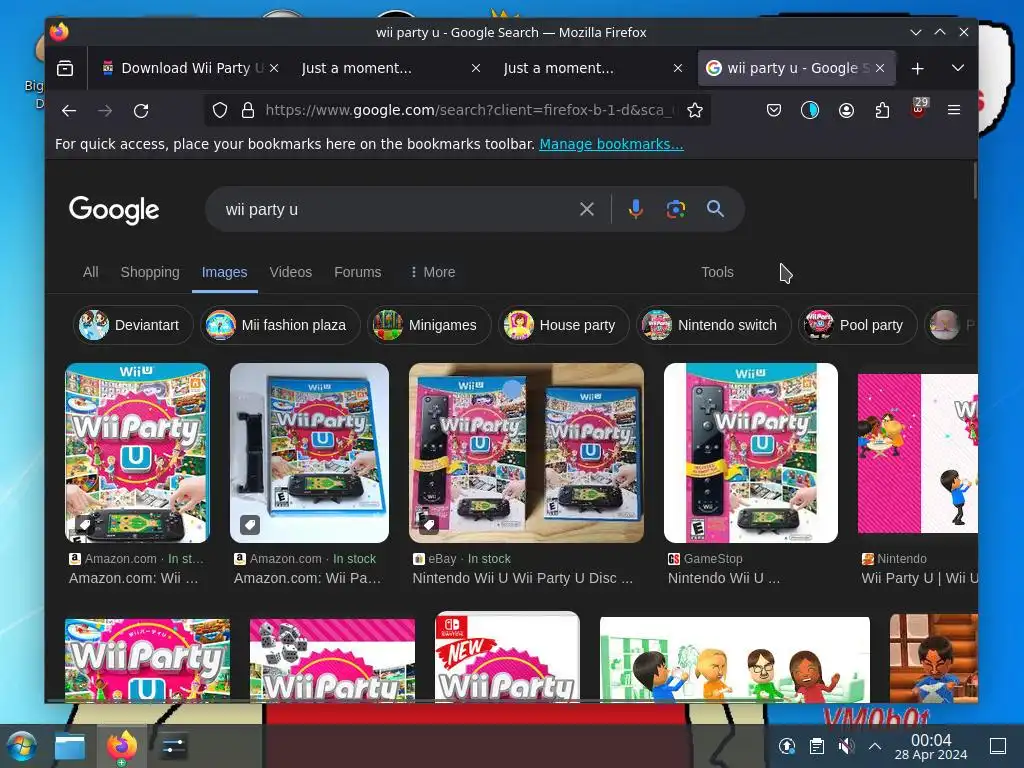Expand hidden system tray icons with the arrow
This screenshot has height=768, width=1024.
pyautogui.click(x=875, y=746)
